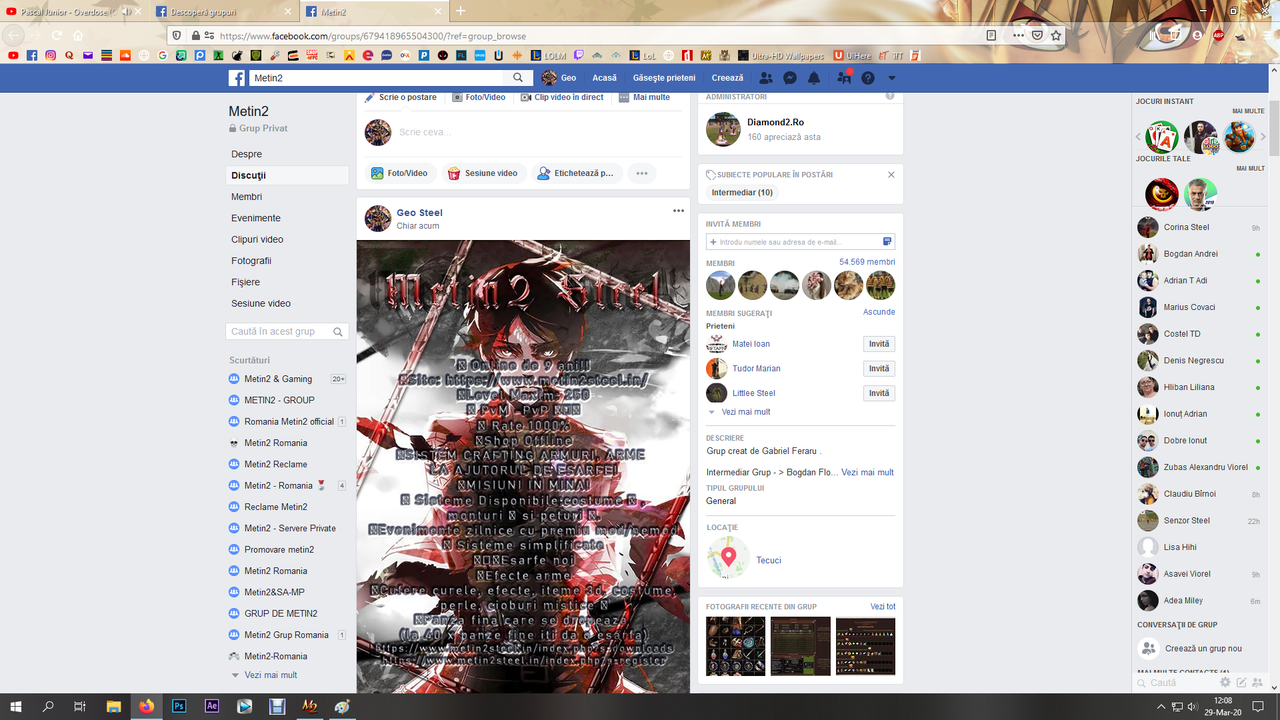
Task: Open Romania Metin2 official shortcut
Action: [289, 422]
